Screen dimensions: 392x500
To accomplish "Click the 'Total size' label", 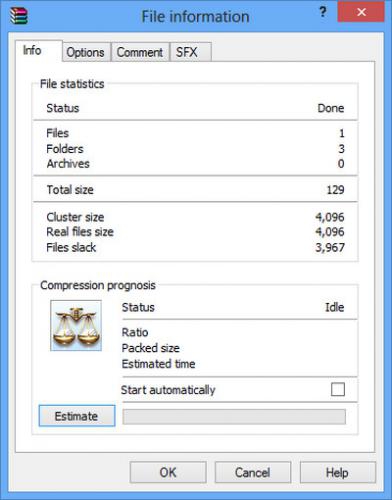I will tap(70, 190).
